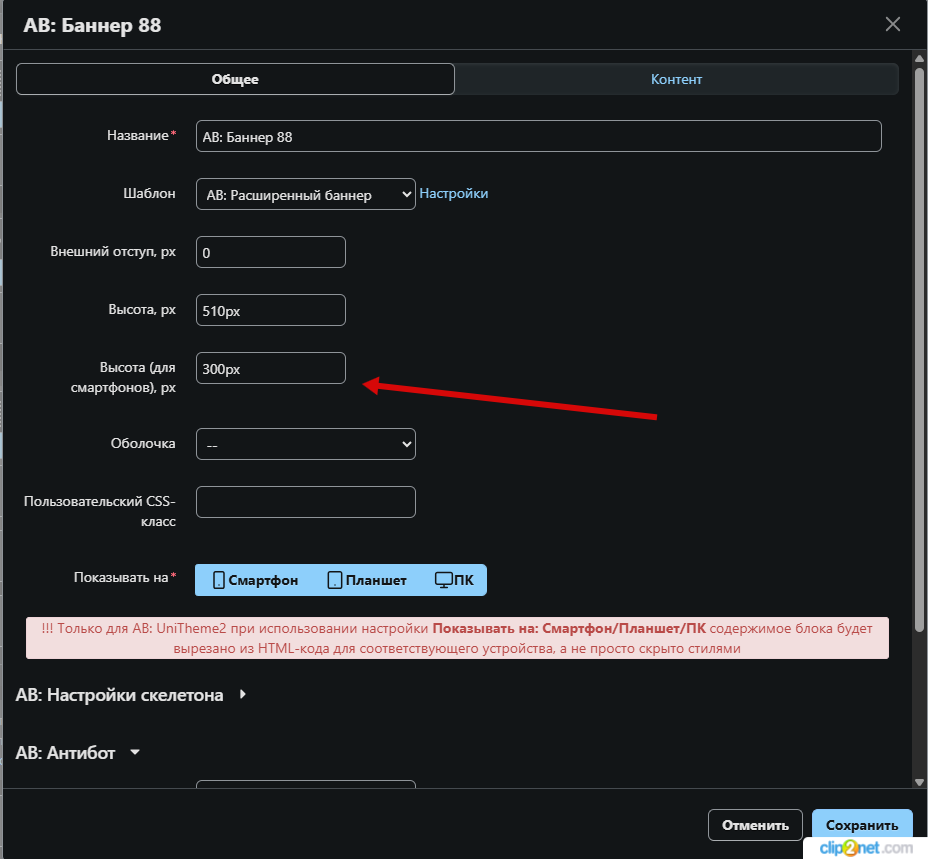Edit the Высота для смартфонов field
Image resolution: width=928 pixels, height=859 pixels.
[270, 368]
